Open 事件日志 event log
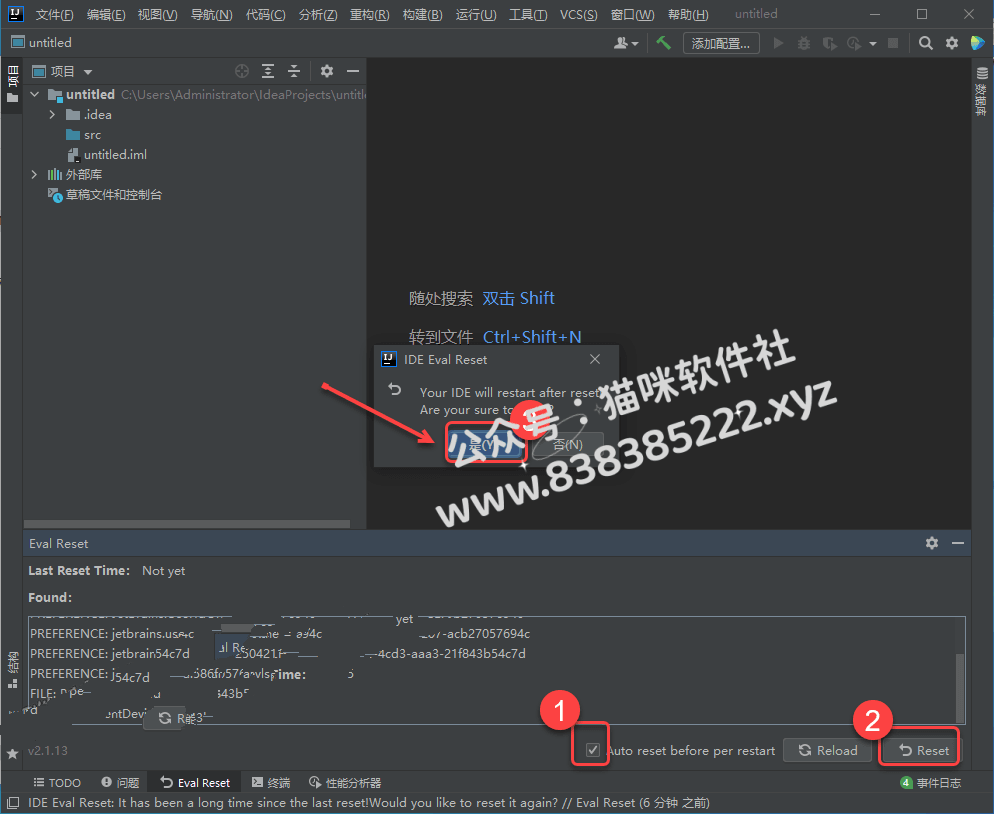Screen dimensions: 994x814 [x=931, y=782]
